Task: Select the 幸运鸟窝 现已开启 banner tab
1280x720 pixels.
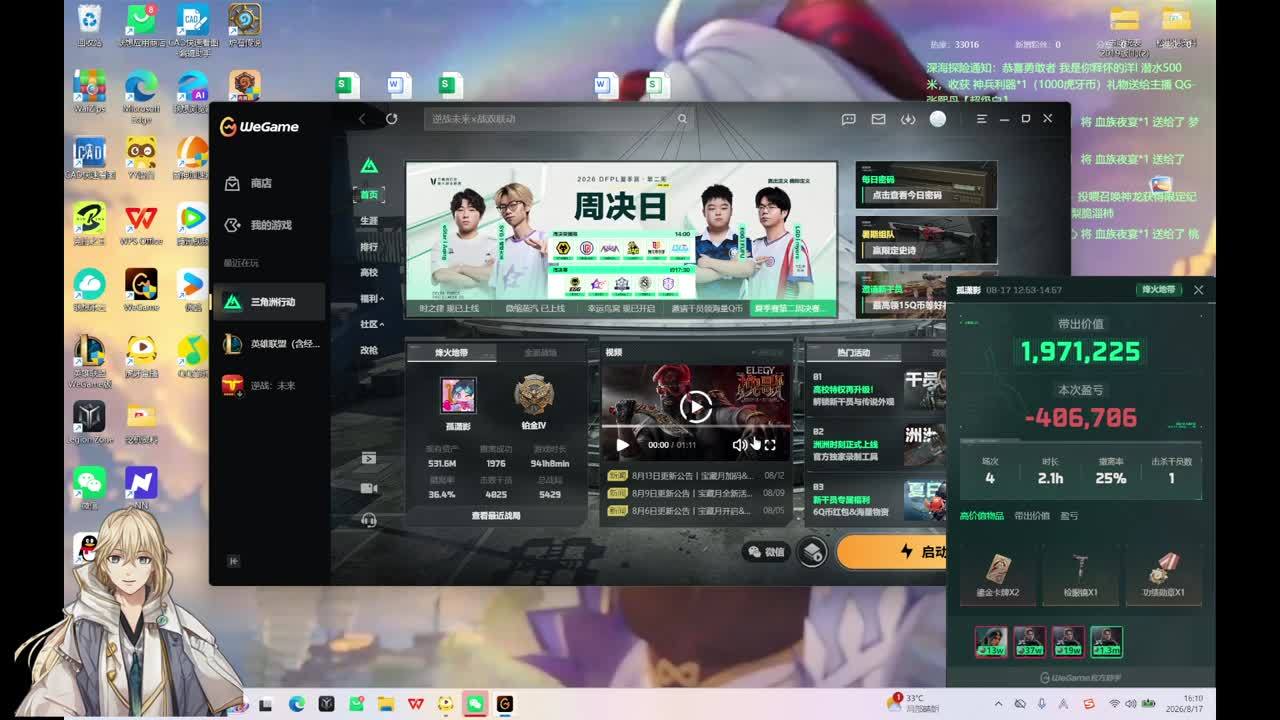Action: 621,309
